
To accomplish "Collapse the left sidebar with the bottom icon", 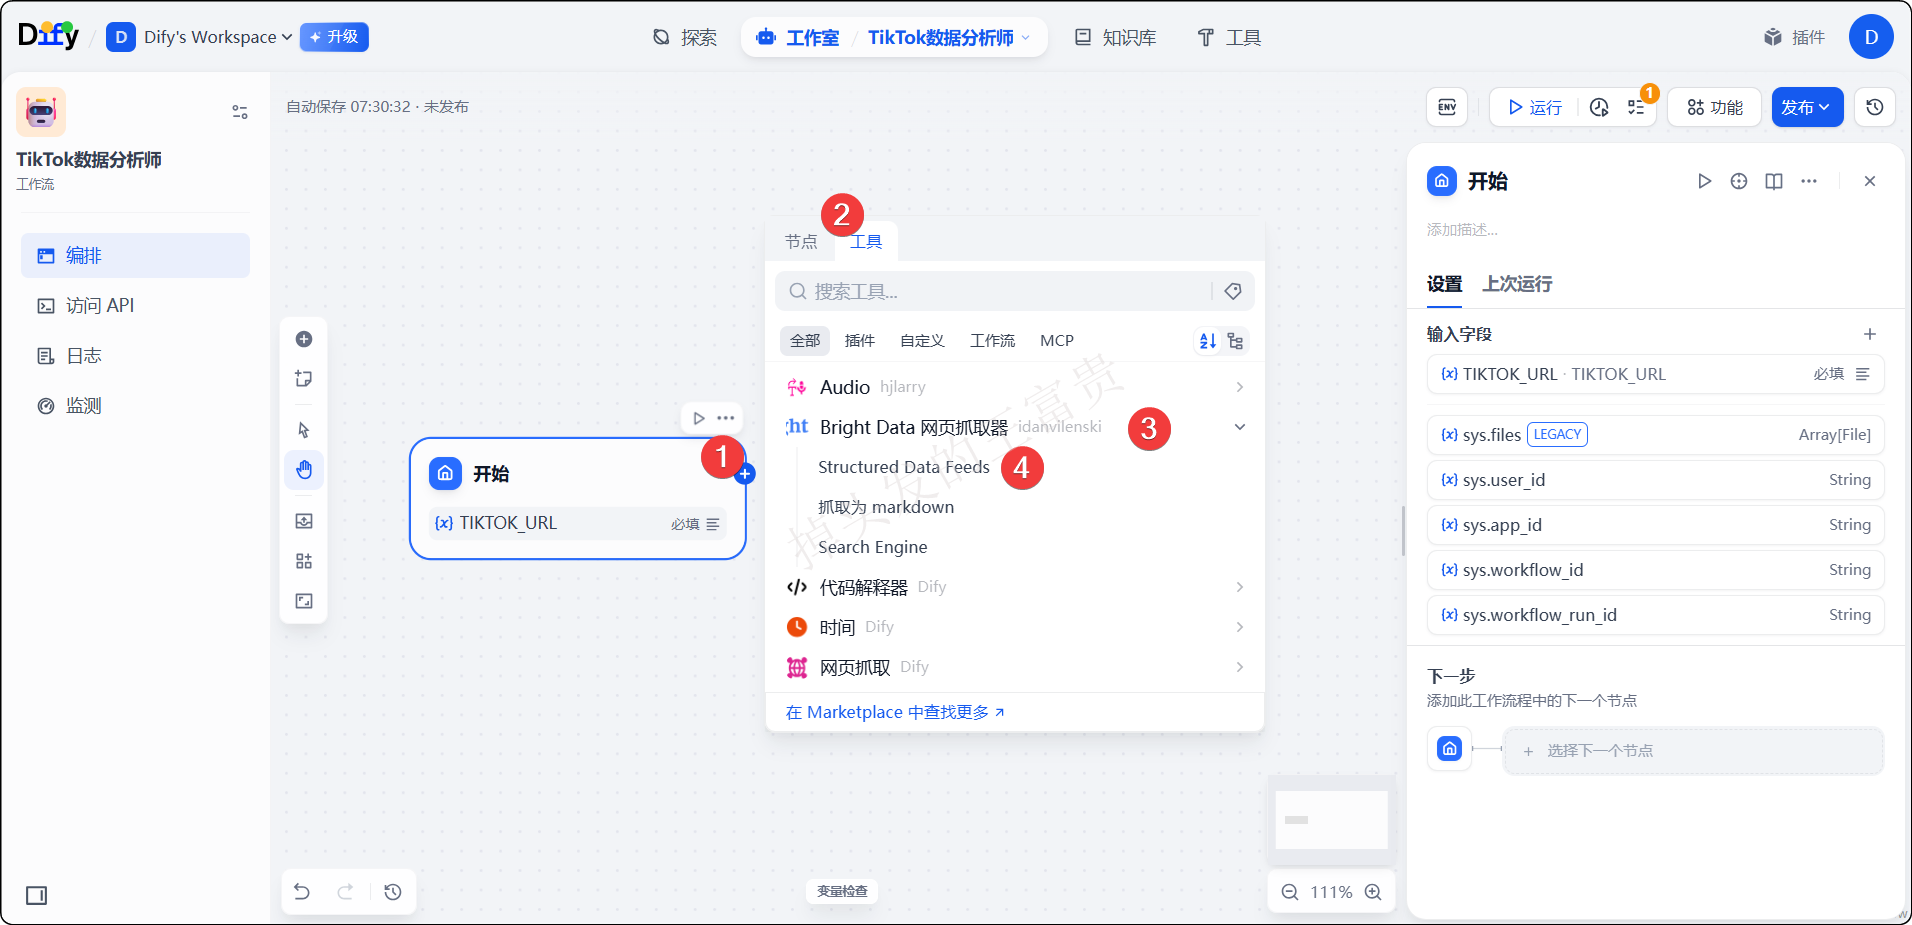I will click(x=37, y=895).
